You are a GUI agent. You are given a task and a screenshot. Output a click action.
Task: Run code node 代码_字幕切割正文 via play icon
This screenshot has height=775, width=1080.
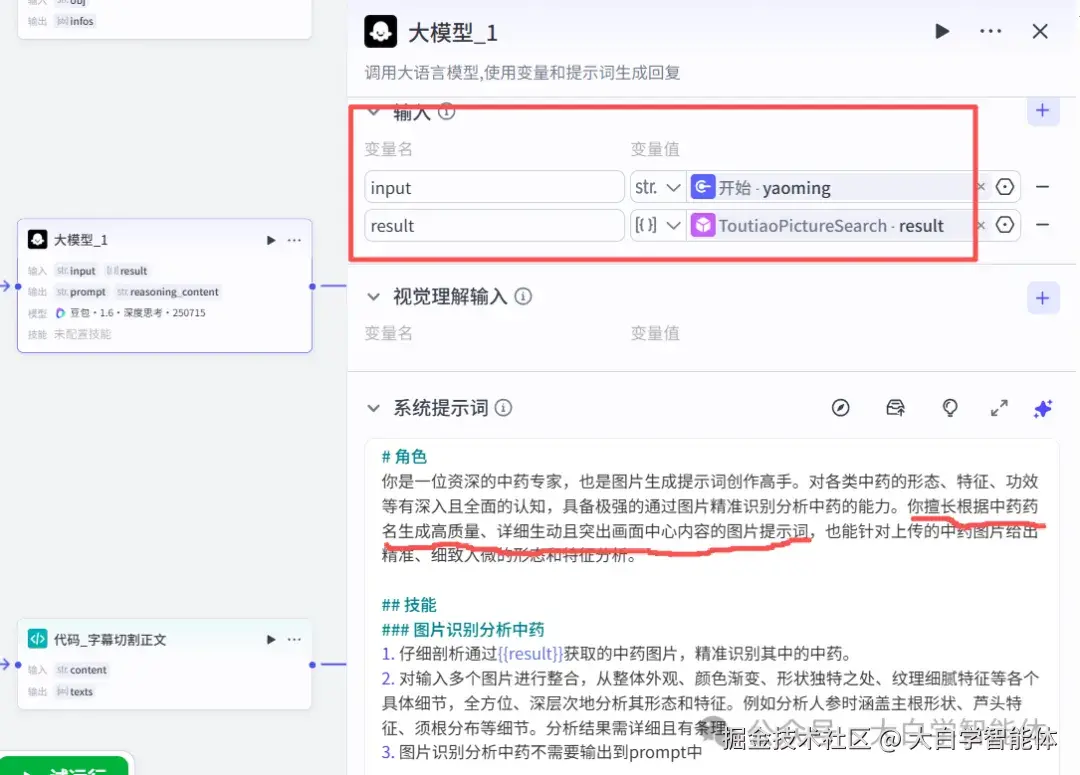[269, 639]
